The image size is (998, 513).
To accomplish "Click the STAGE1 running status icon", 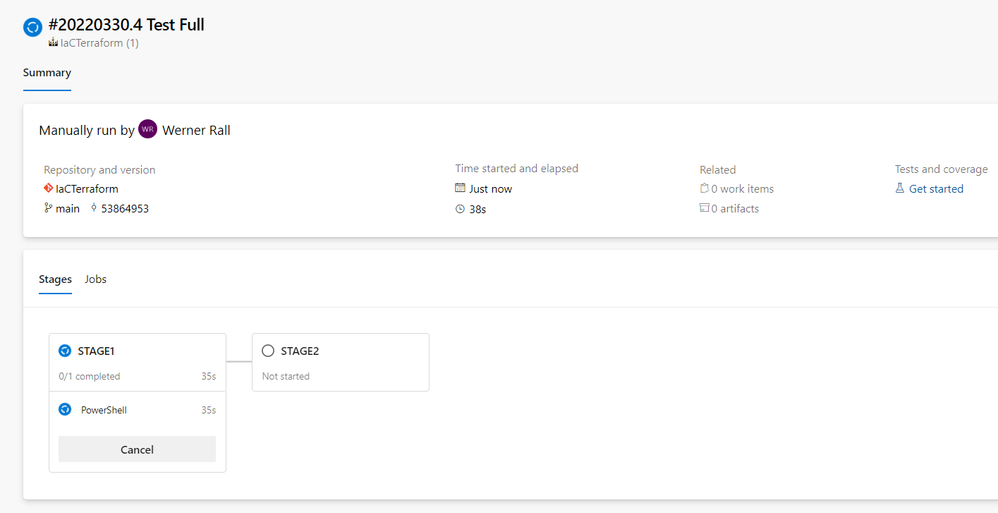I will point(65,351).
